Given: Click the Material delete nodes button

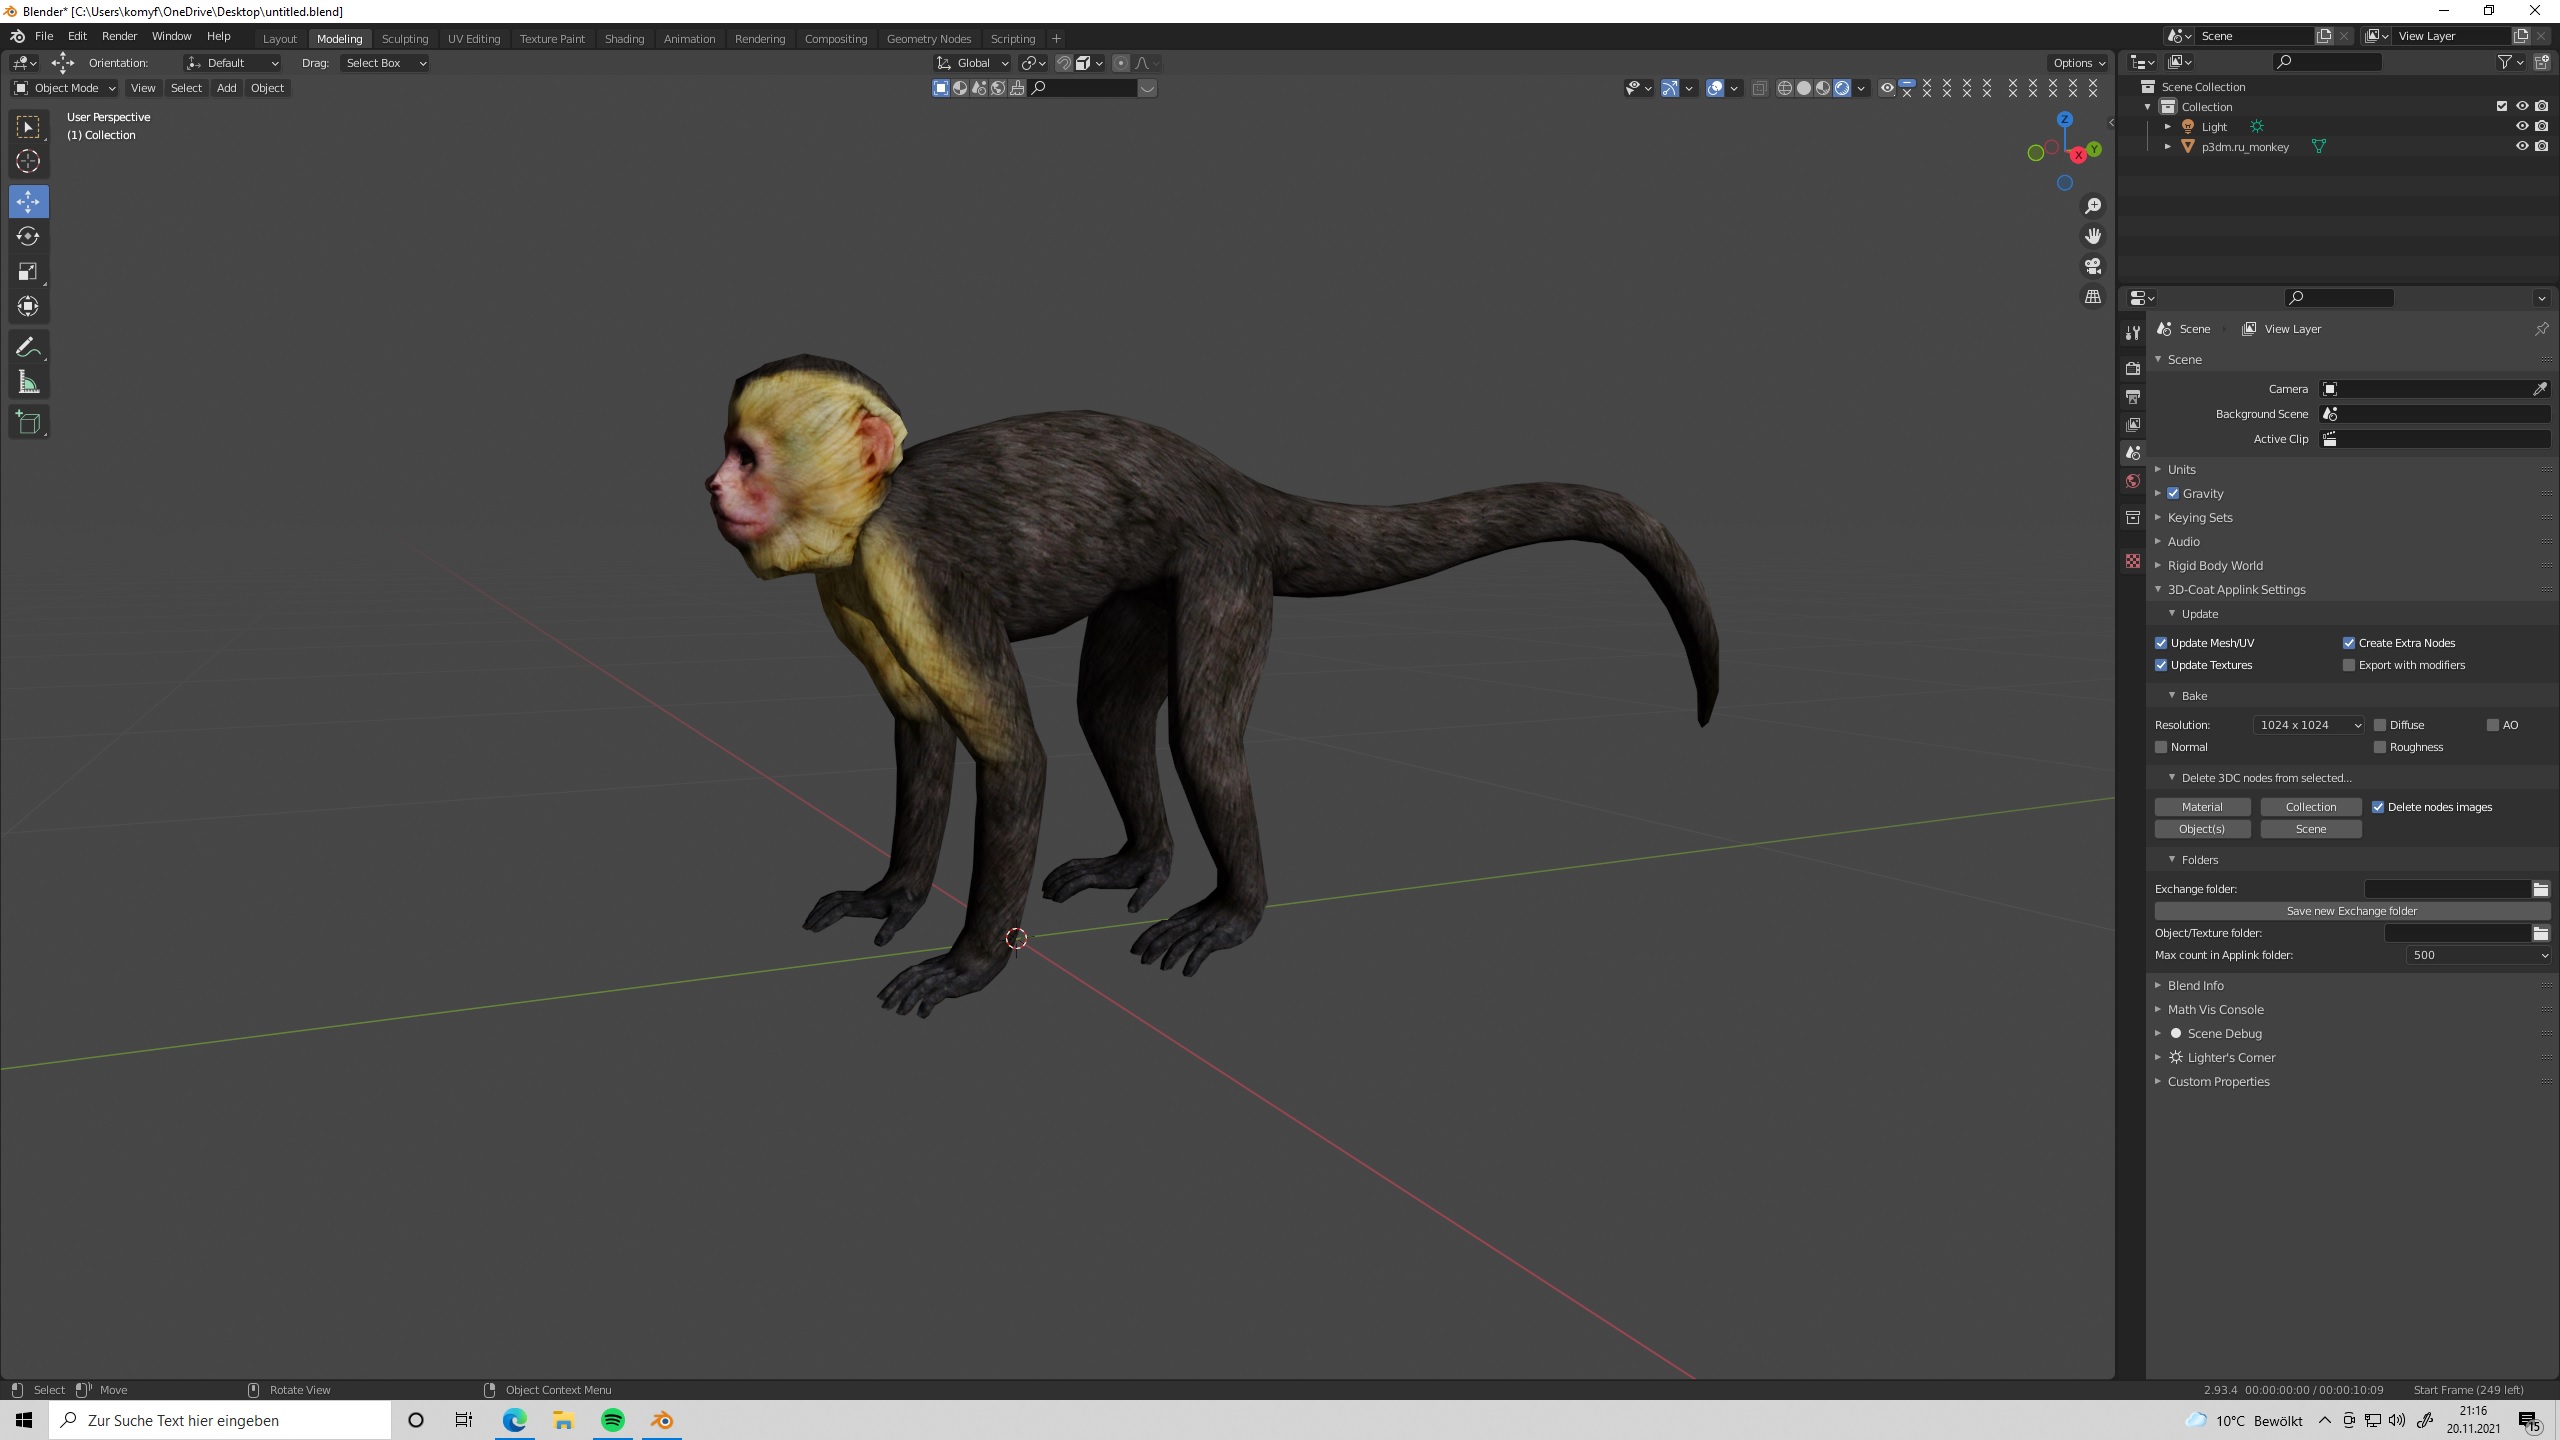Looking at the screenshot, I should click(2202, 807).
